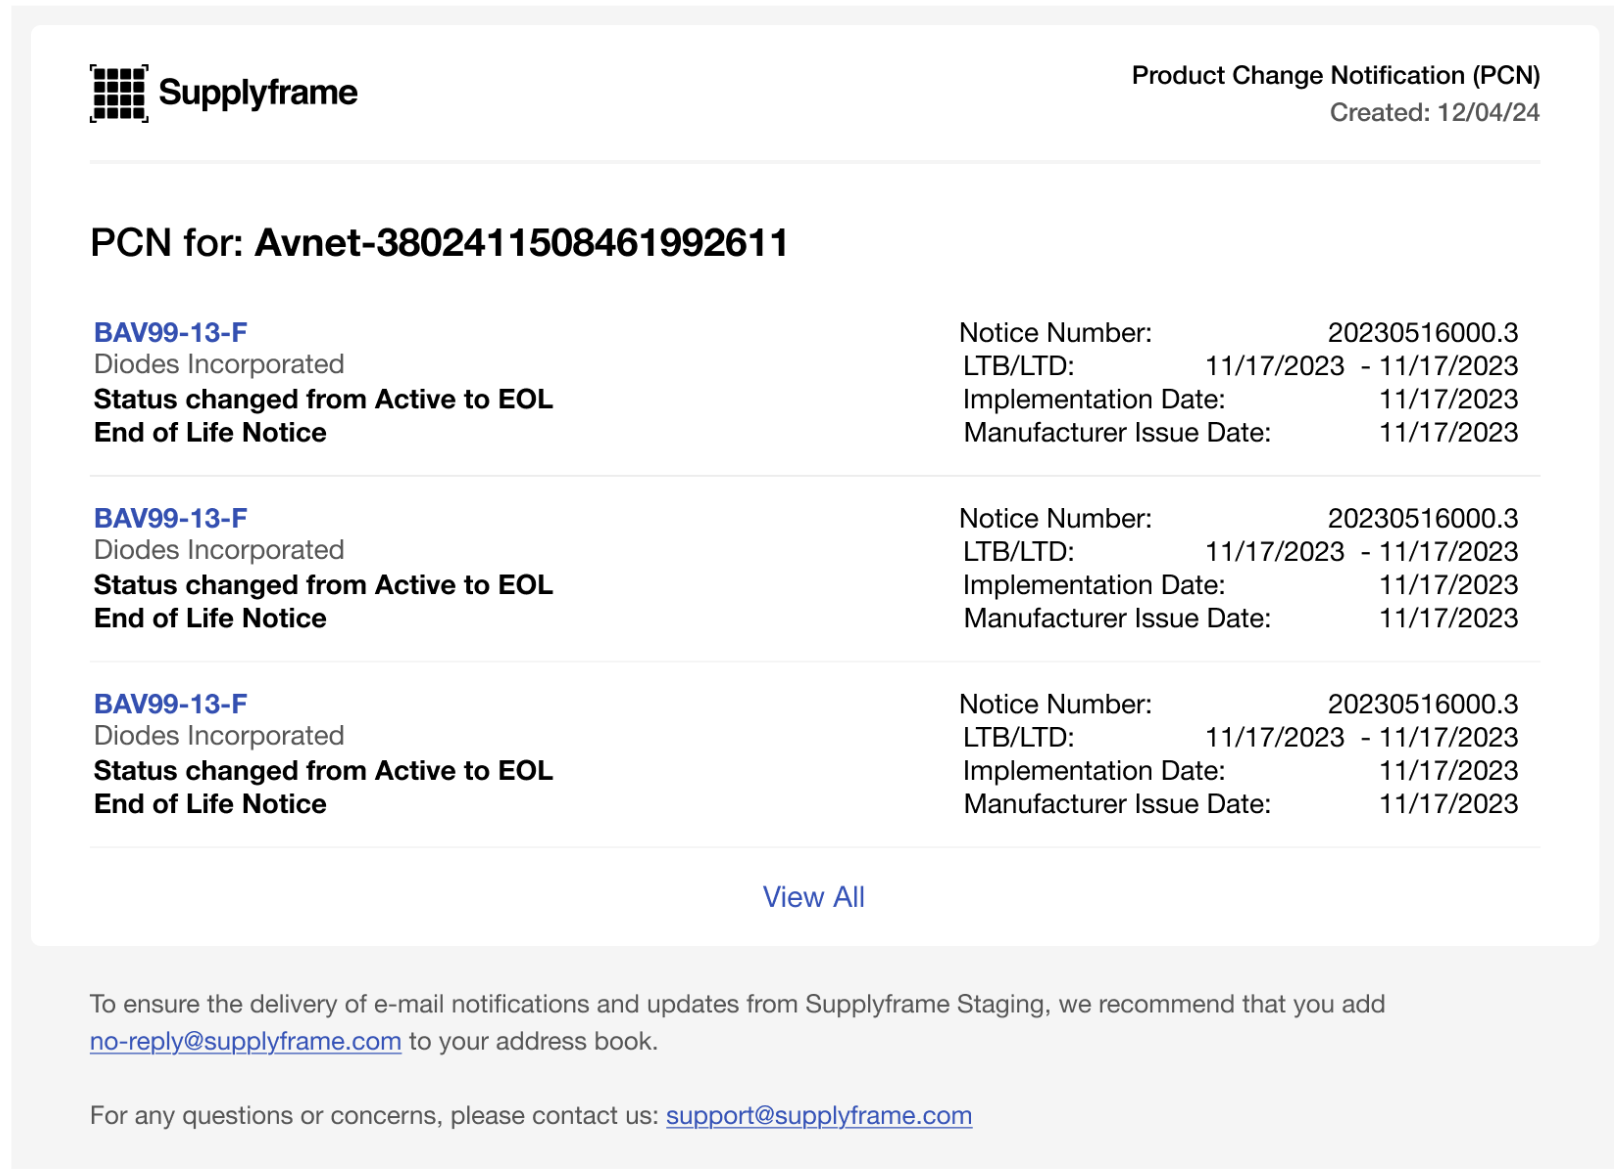Click the second entry's Notice Number label

(x=1055, y=518)
